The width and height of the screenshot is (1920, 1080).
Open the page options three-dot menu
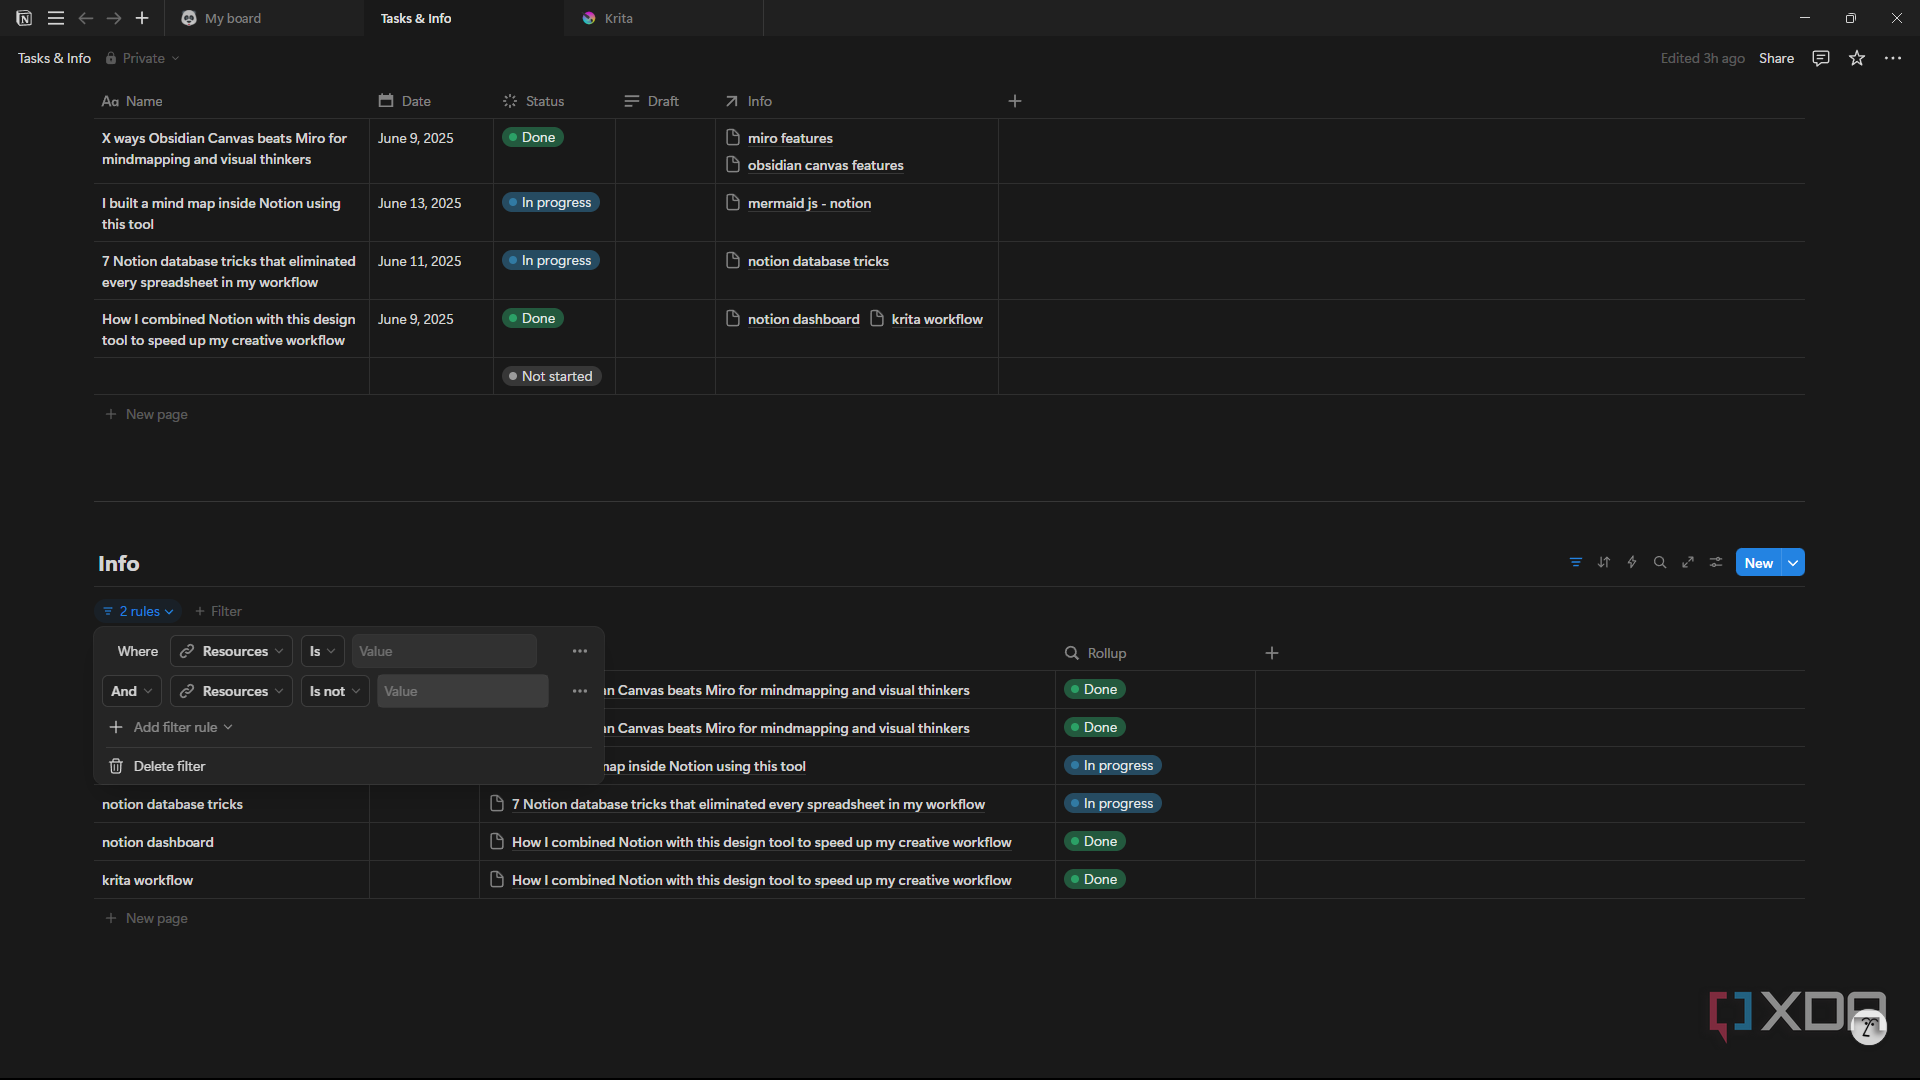tap(1893, 58)
